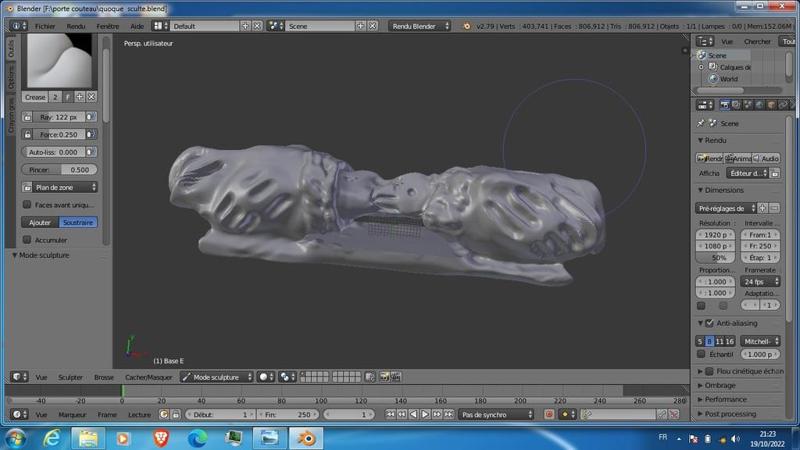This screenshot has width=800, height=450.
Task: Jump to the first frame
Action: 390,414
